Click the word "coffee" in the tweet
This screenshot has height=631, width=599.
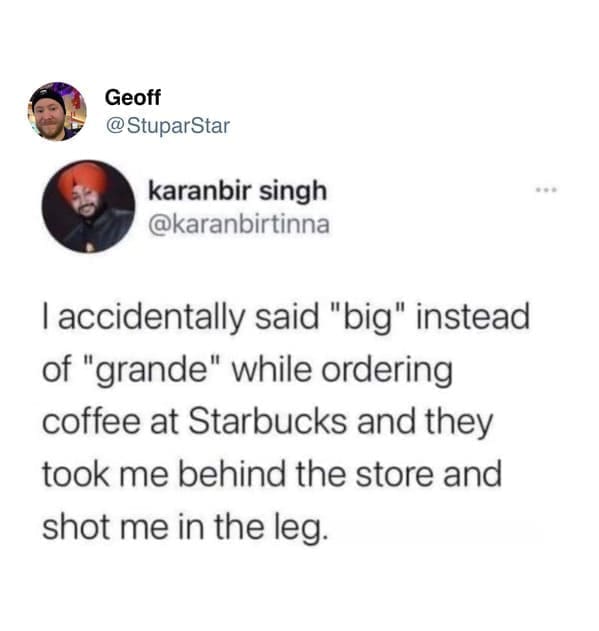point(91,421)
